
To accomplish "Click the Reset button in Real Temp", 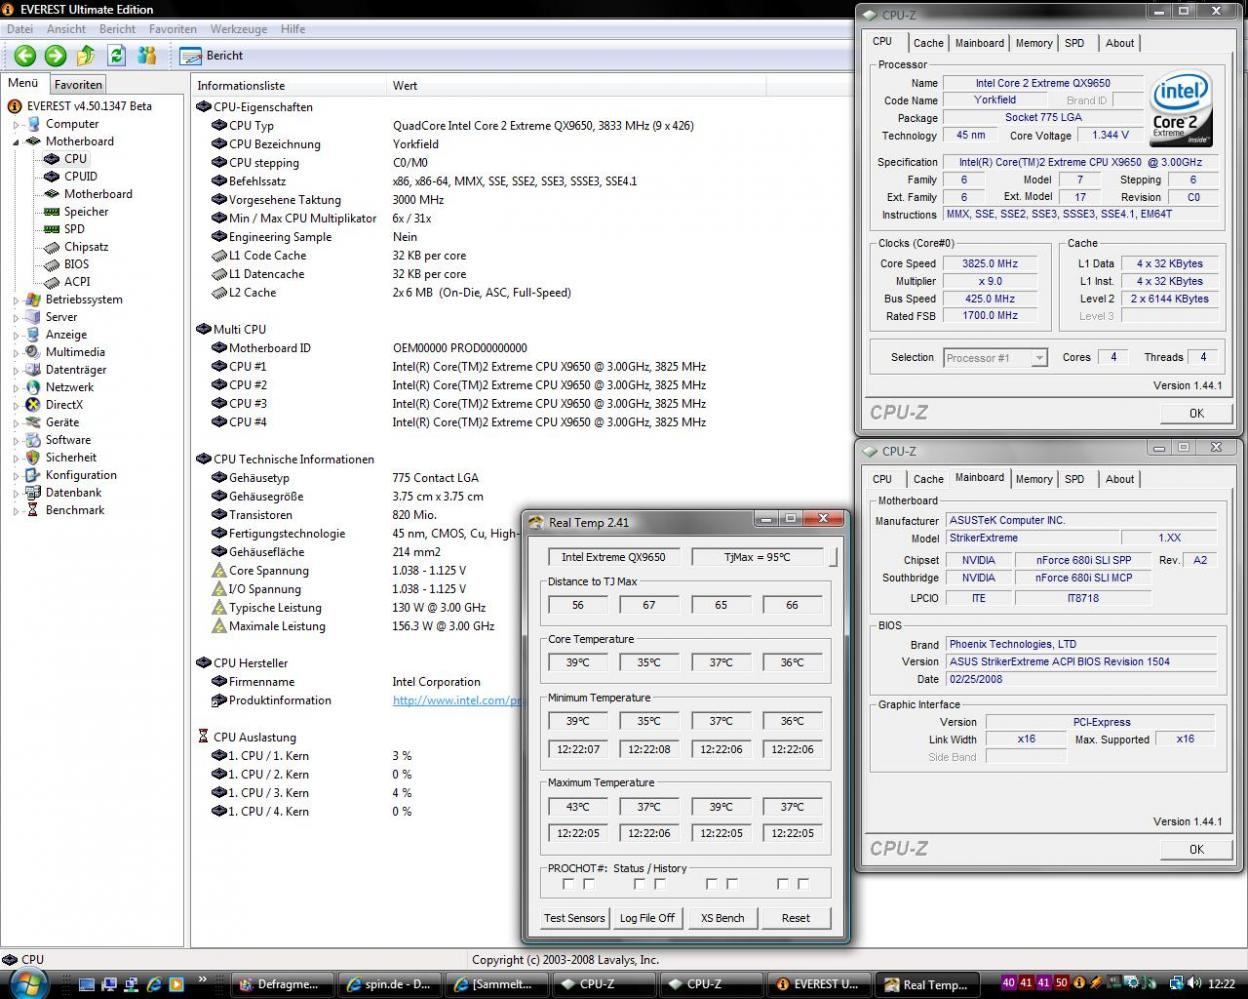I will (x=796, y=918).
